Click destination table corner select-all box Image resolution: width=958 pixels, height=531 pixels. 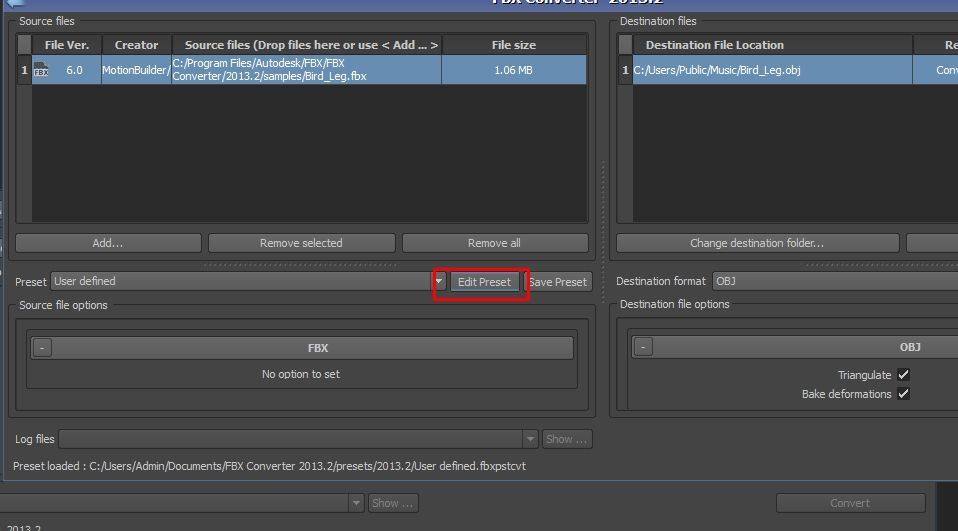pos(625,45)
